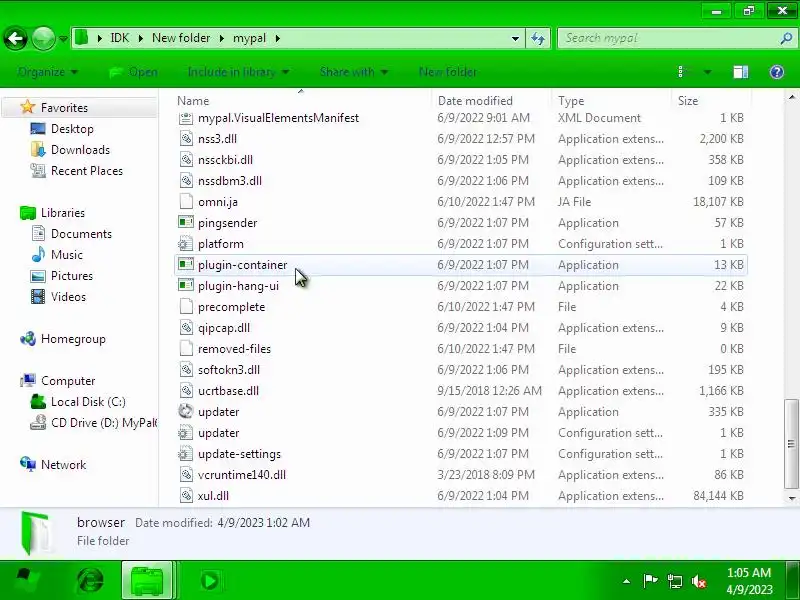
Task: Open Downloads in the navigation pane
Action: 81,149
